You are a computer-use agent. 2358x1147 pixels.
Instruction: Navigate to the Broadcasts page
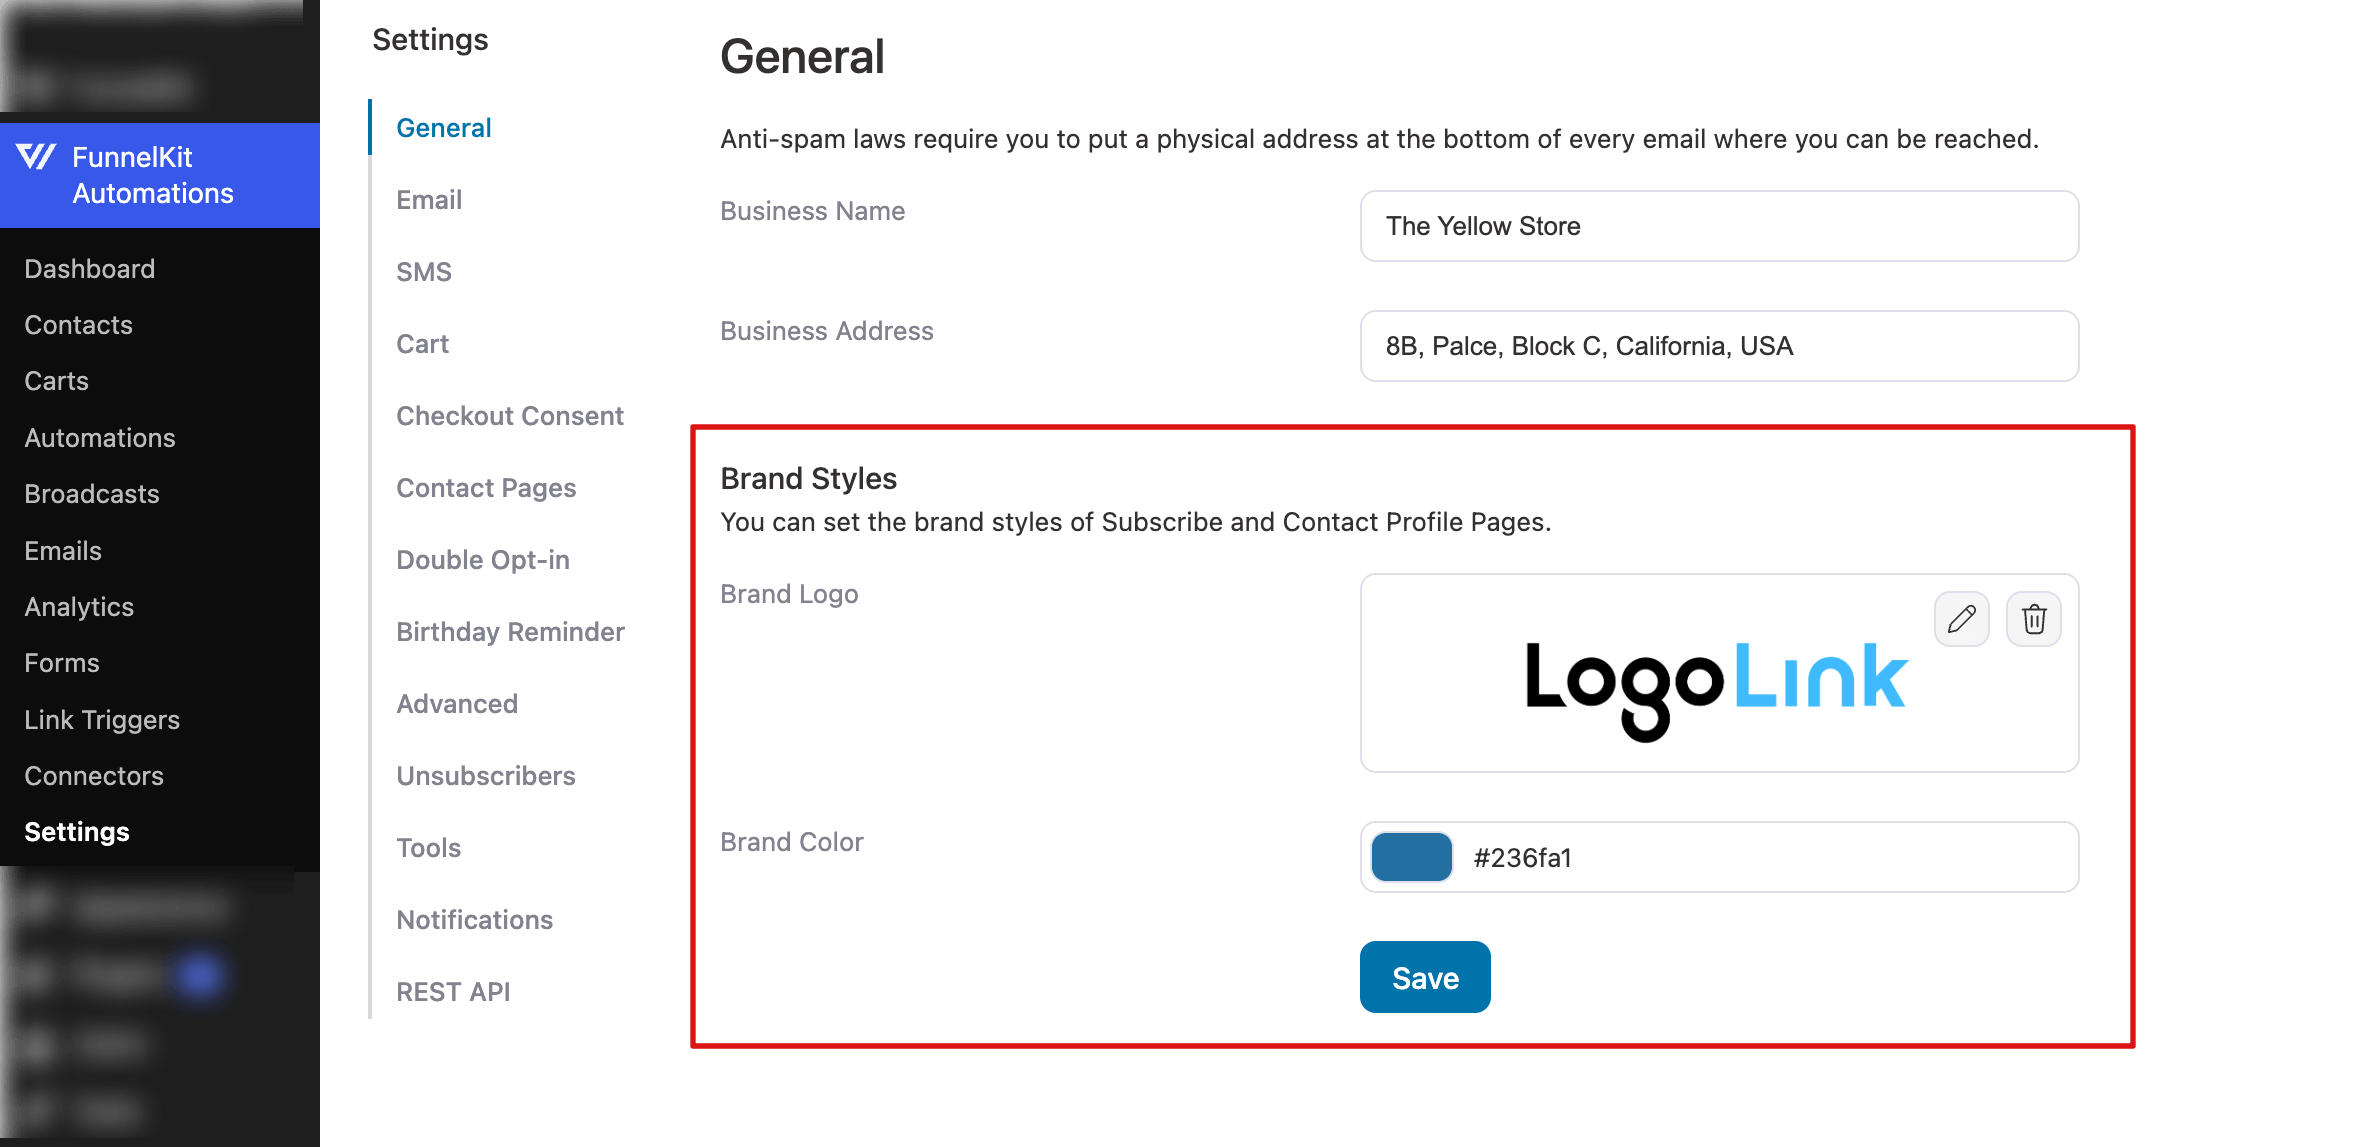pyautogui.click(x=91, y=493)
